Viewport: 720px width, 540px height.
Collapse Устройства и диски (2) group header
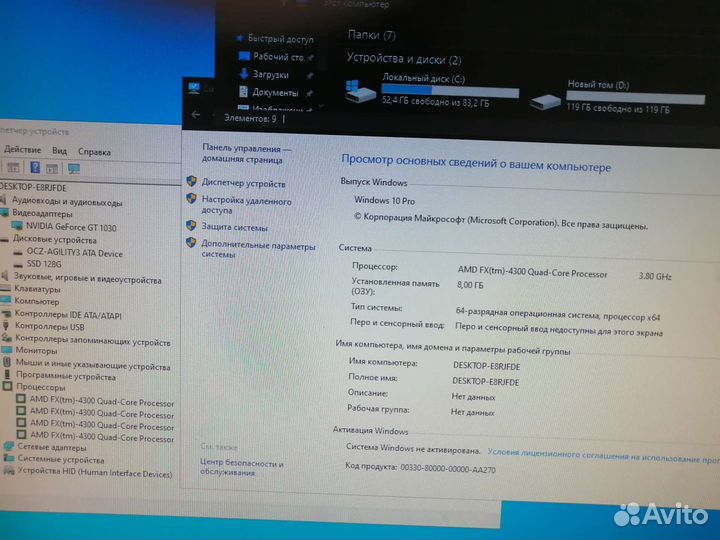403,59
